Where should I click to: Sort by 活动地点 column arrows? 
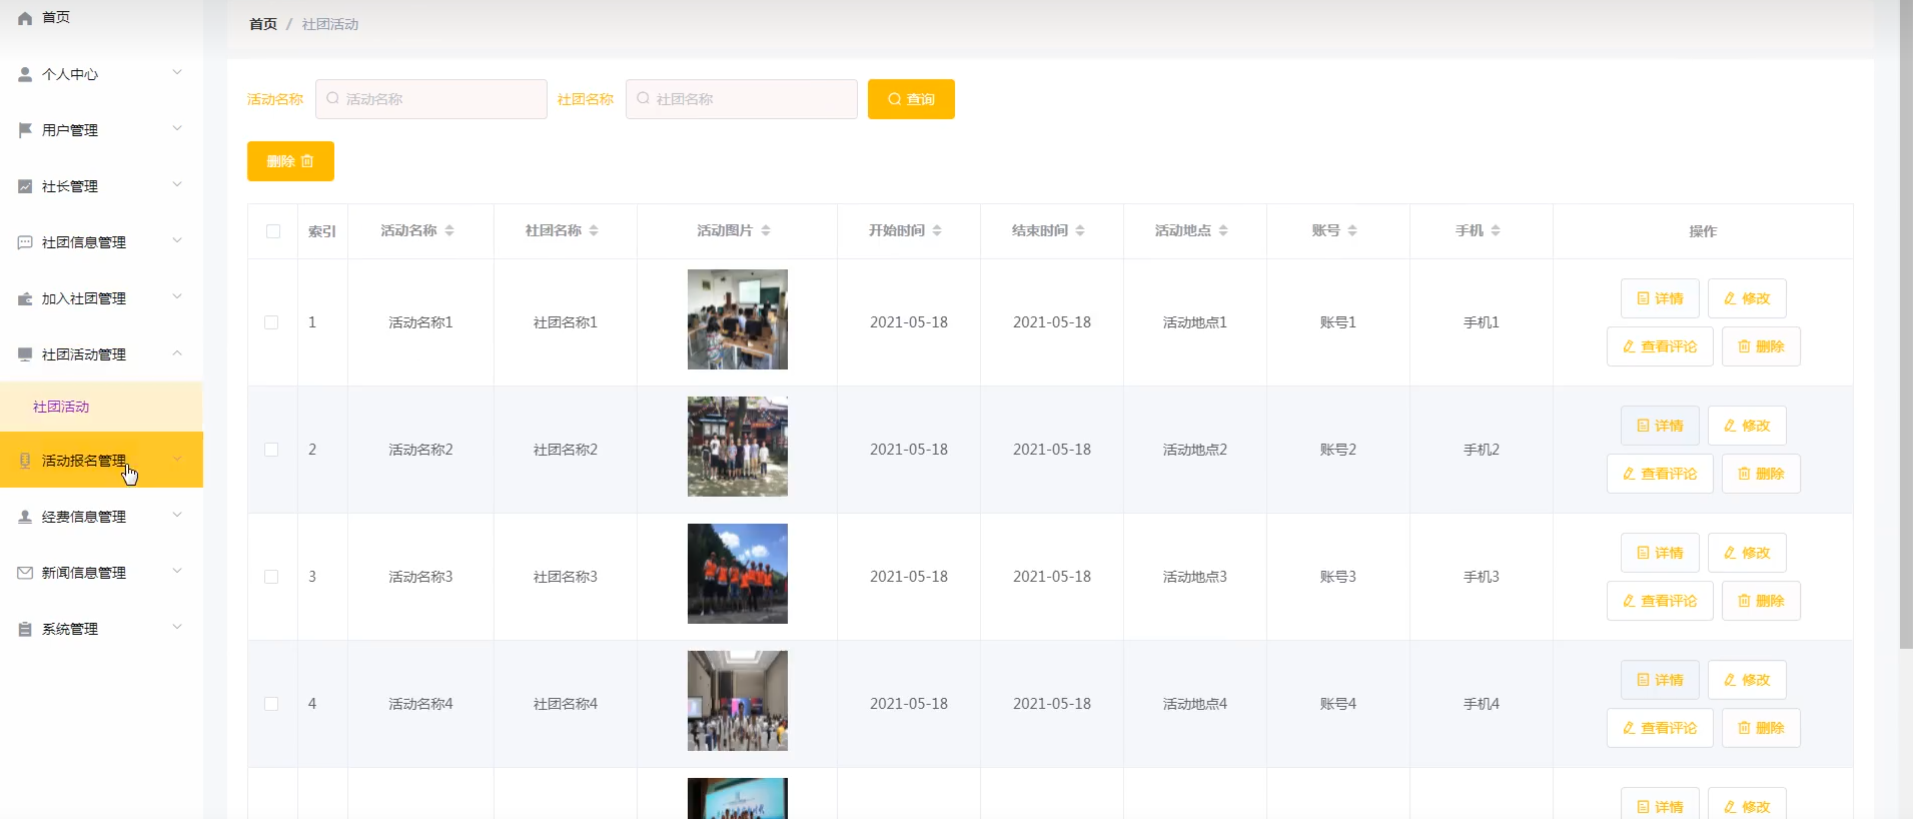[x=1223, y=230]
